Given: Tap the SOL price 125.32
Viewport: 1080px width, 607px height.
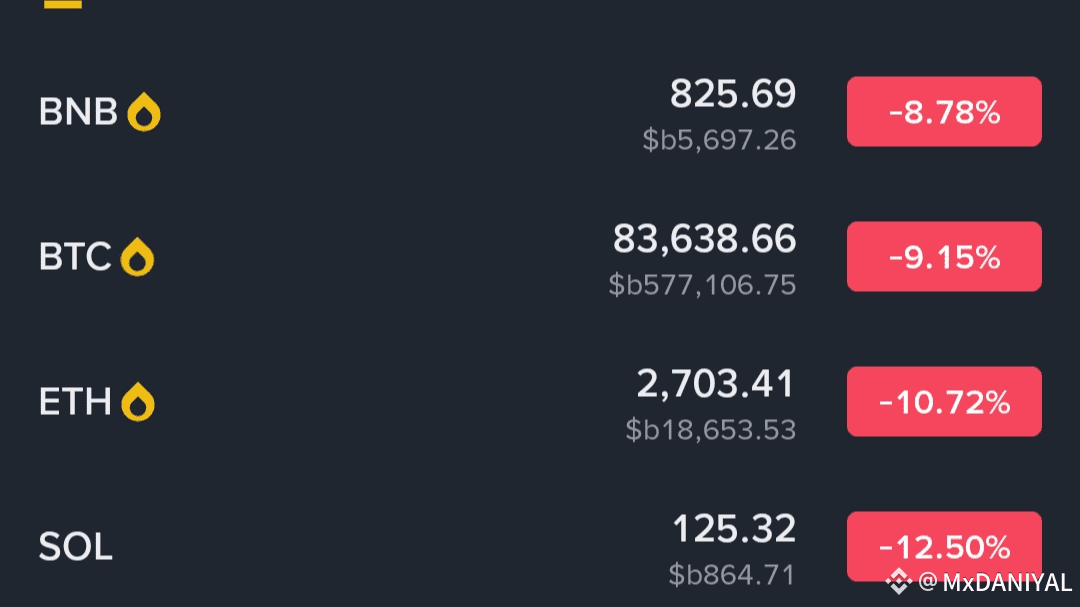Looking at the screenshot, I should (734, 529).
